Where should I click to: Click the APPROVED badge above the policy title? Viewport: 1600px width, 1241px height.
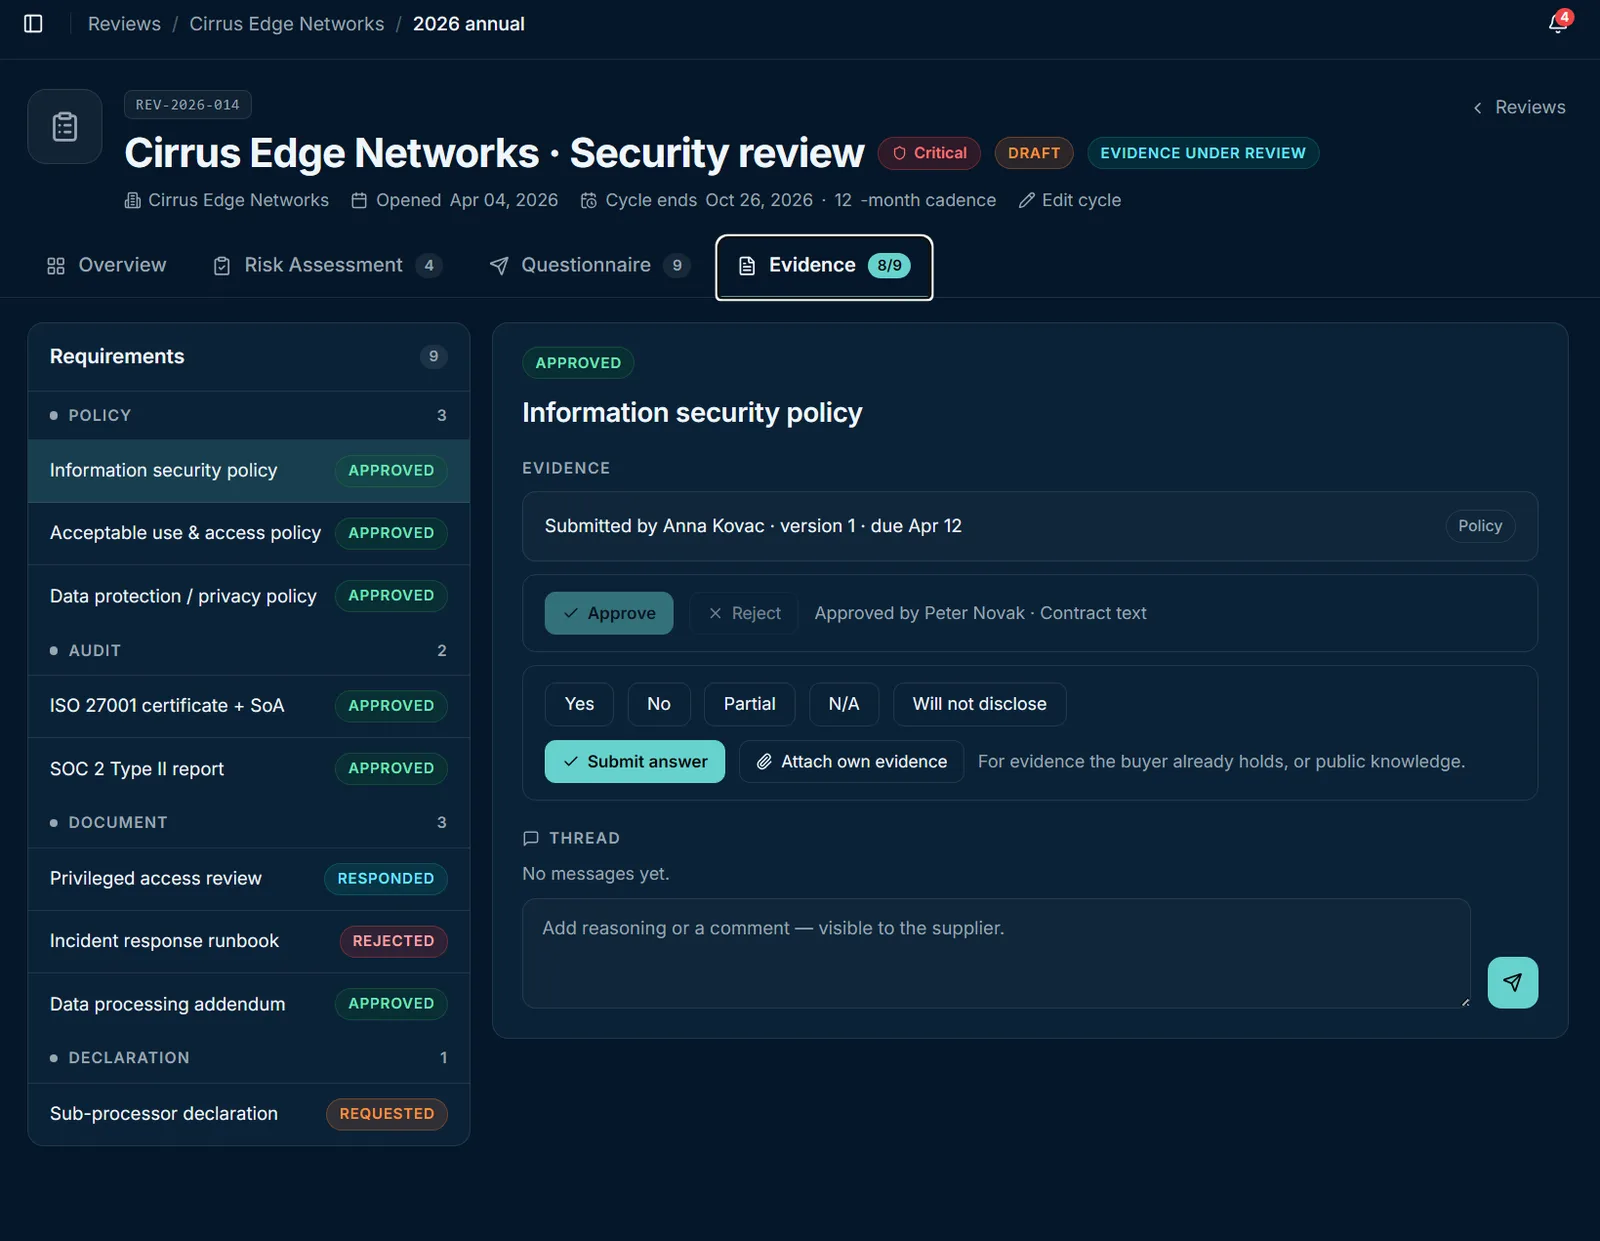(578, 363)
